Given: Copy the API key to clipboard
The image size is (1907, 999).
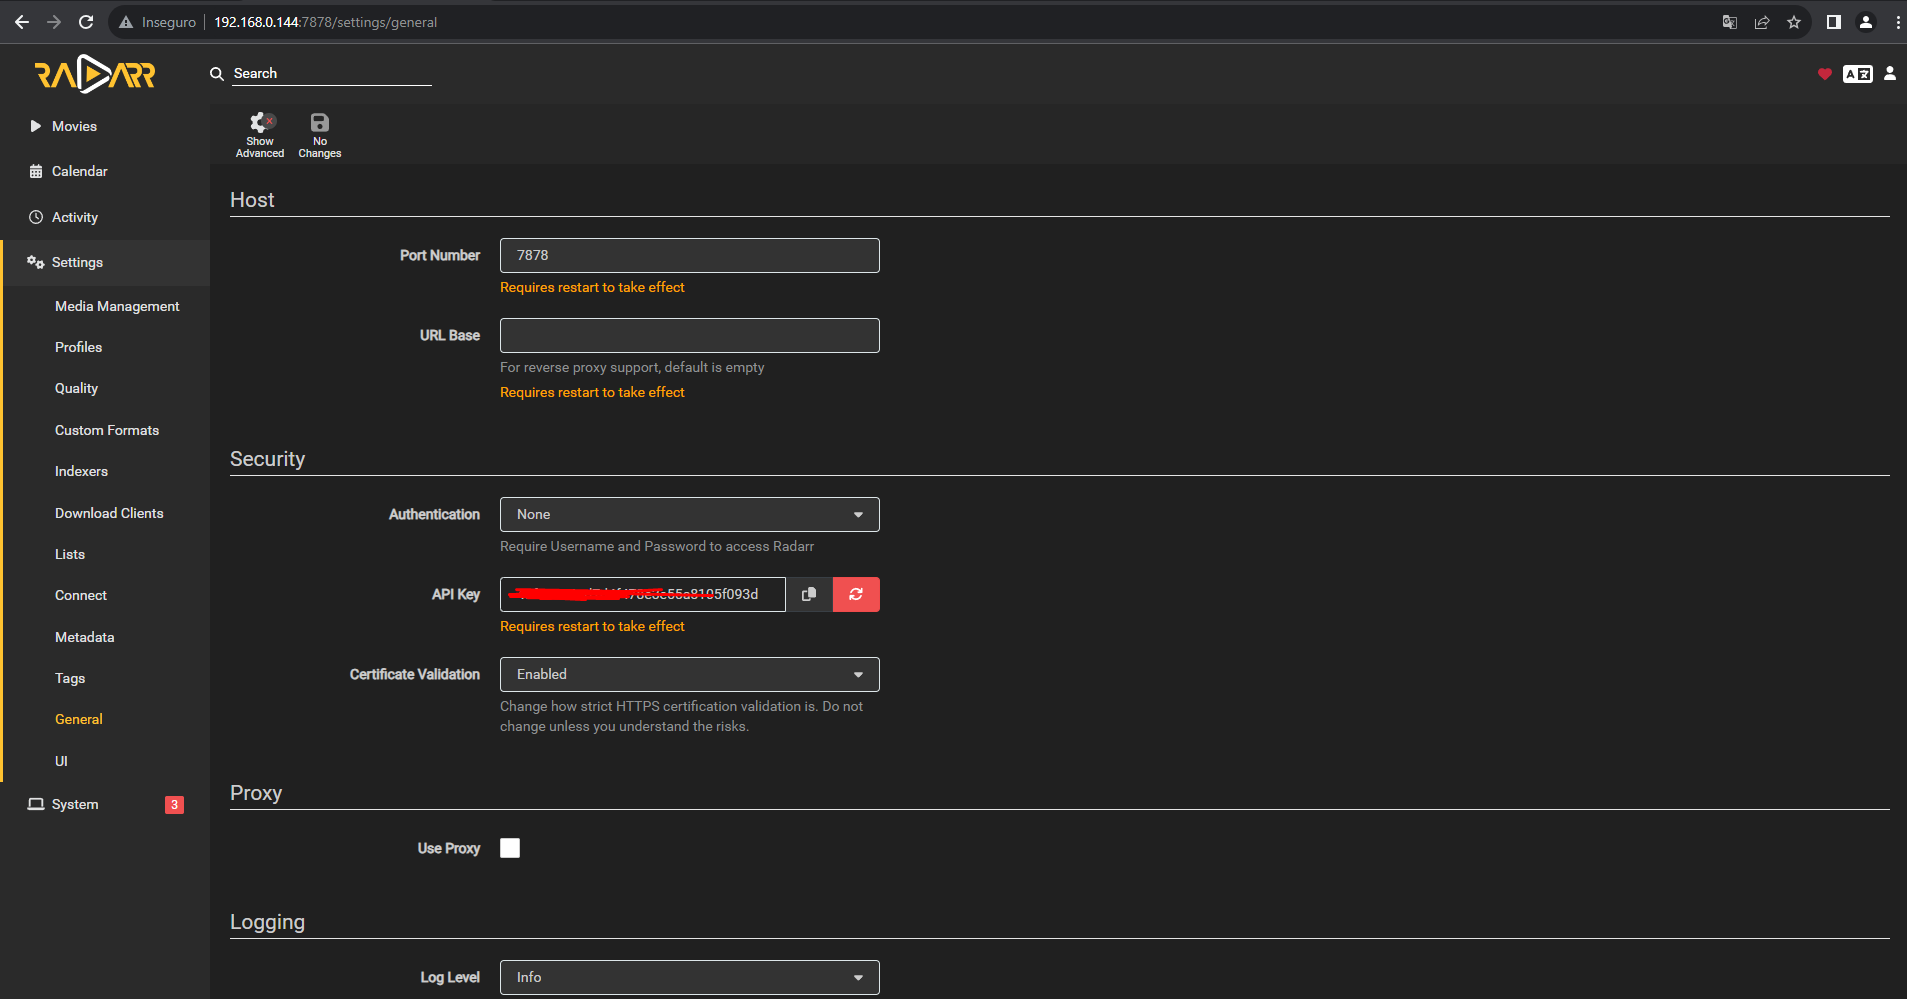Looking at the screenshot, I should coord(809,594).
